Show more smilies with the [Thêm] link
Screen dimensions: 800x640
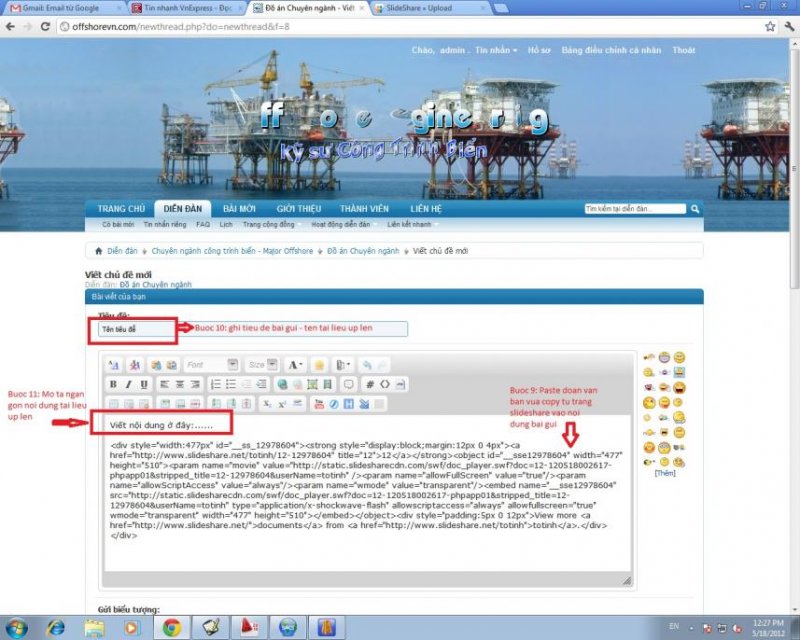coord(665,473)
